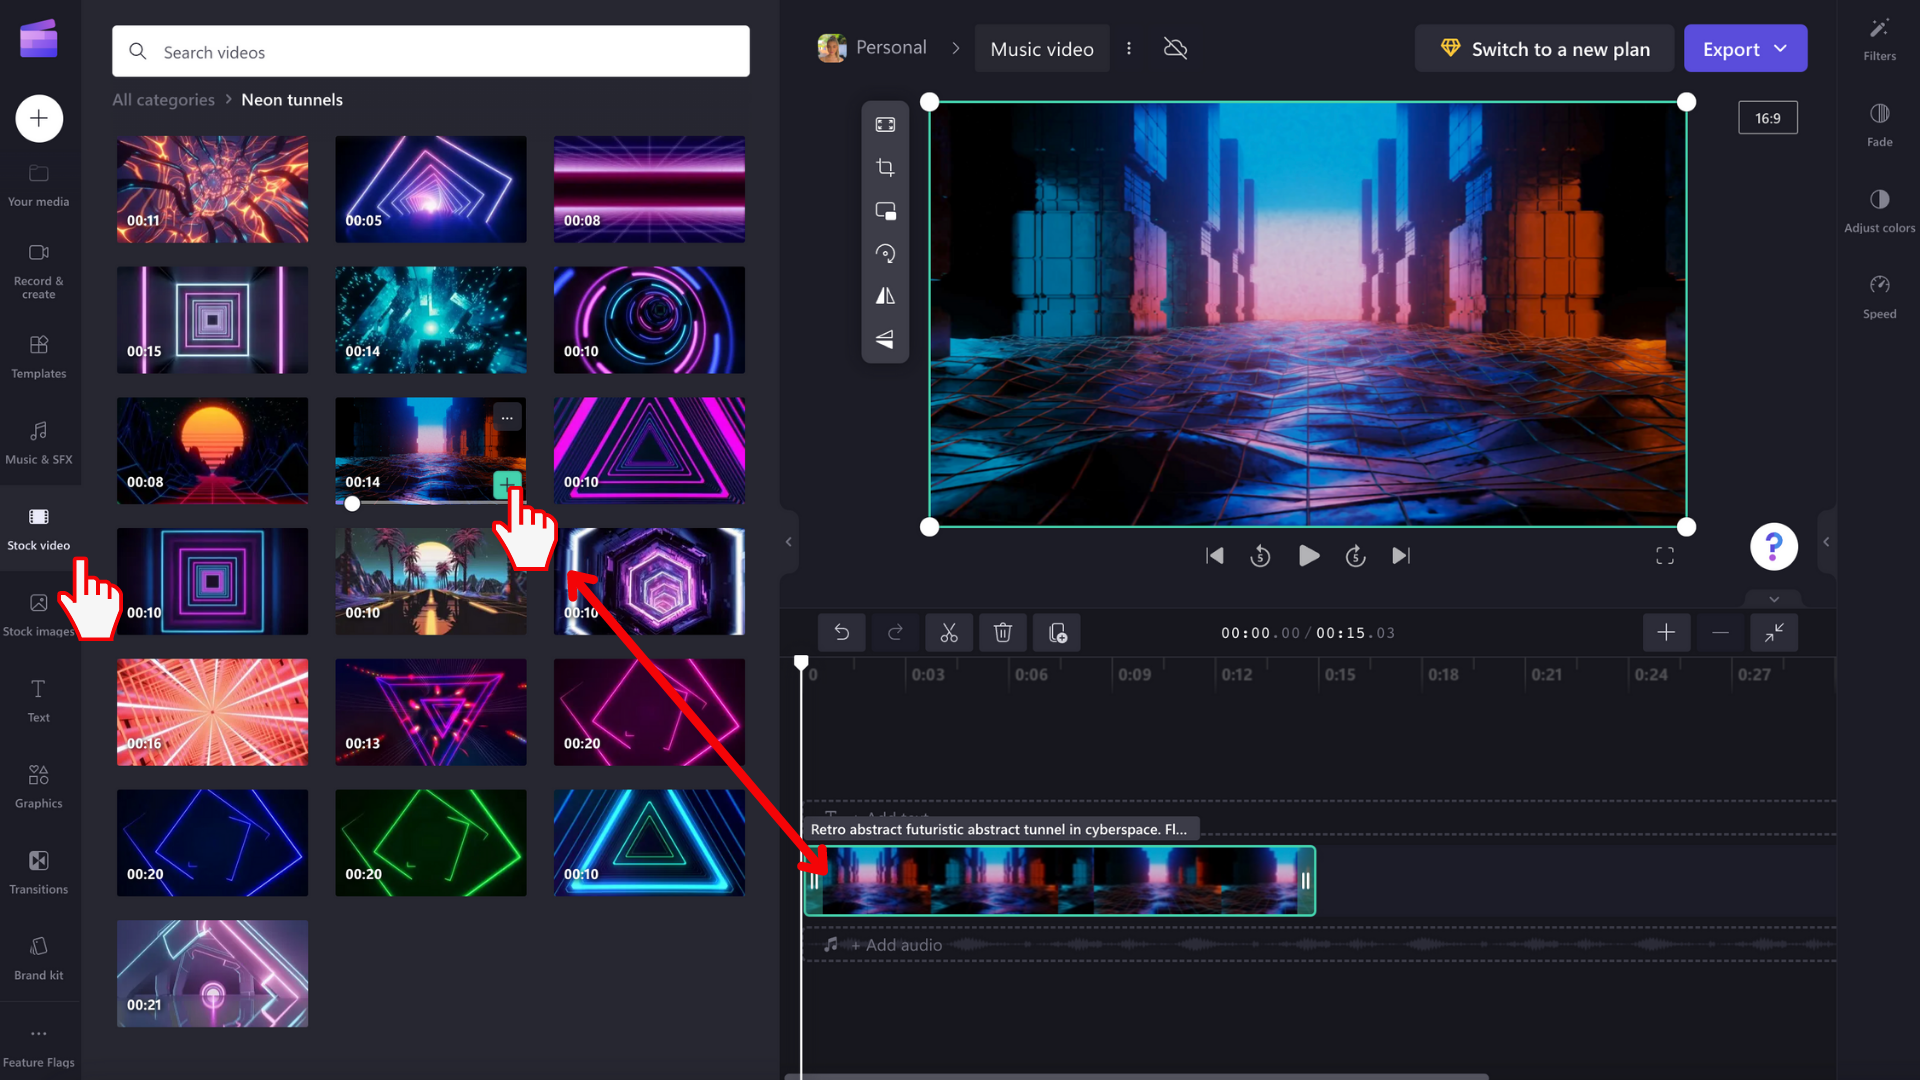Click Switch to a new plan
This screenshot has height=1080, width=1920.
click(x=1544, y=48)
